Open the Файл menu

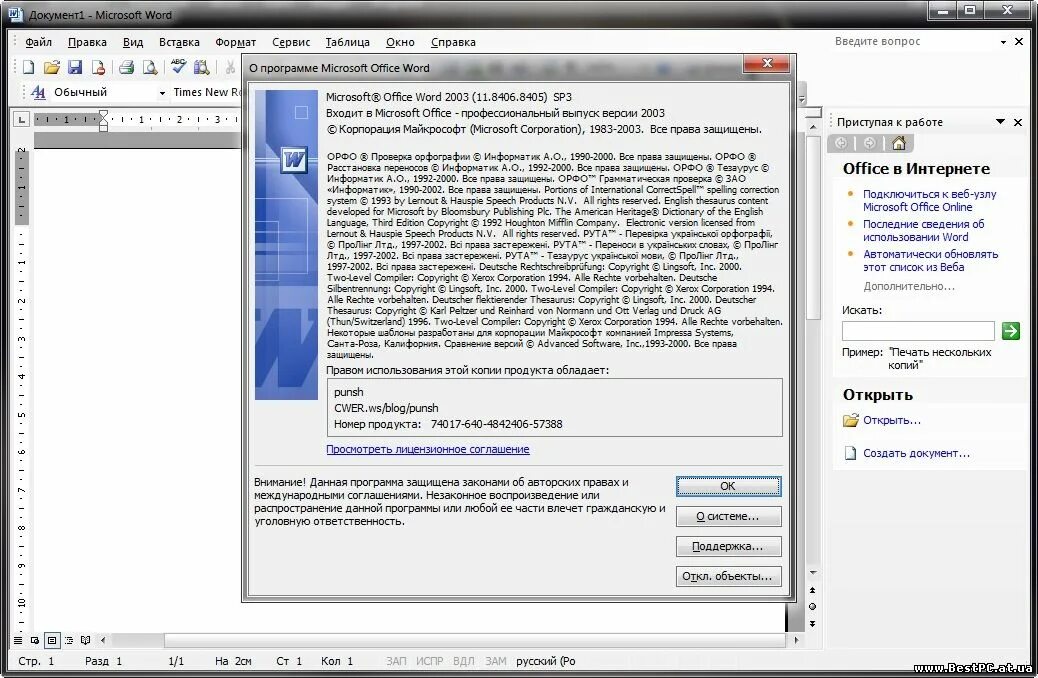click(38, 42)
